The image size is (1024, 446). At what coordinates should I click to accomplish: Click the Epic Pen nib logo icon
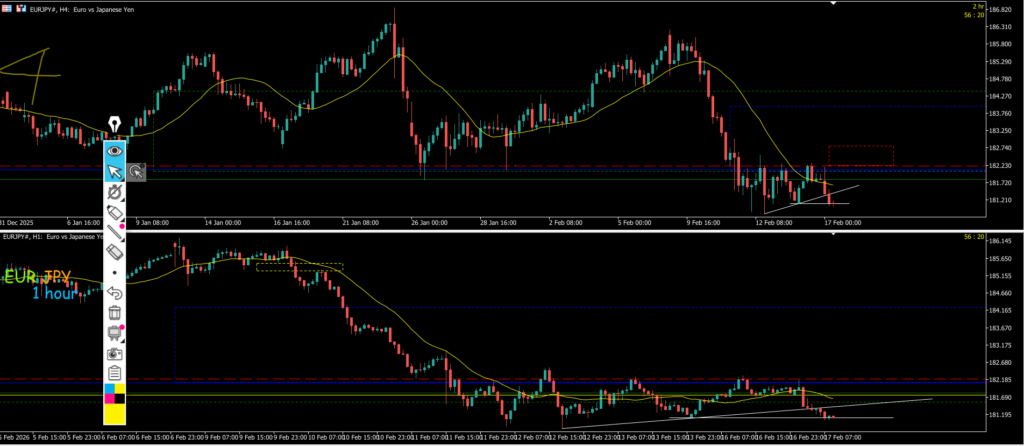point(114,125)
